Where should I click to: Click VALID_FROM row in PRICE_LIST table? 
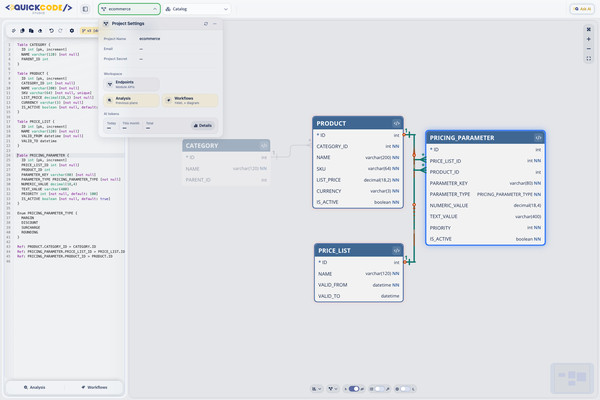(x=359, y=285)
